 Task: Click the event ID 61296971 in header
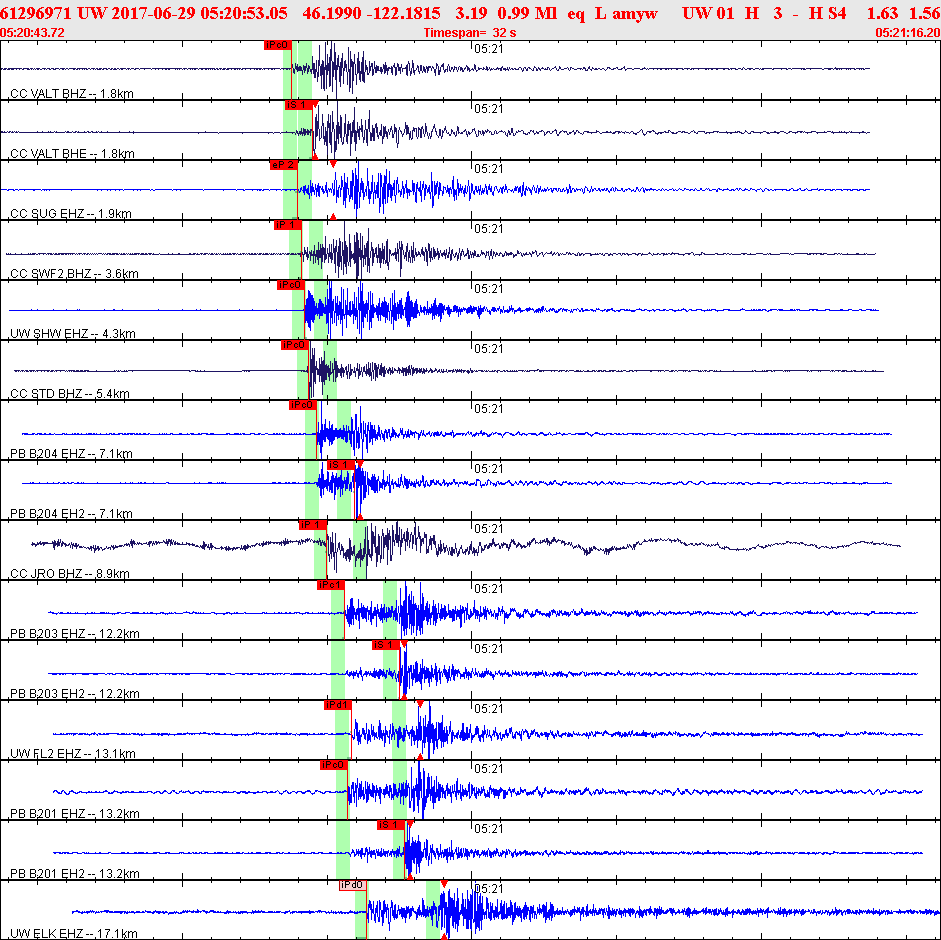pyautogui.click(x=35, y=14)
